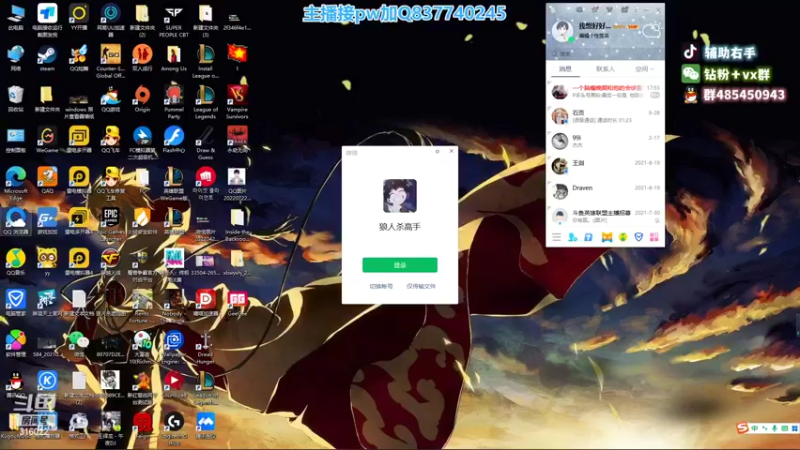The width and height of the screenshot is (800, 450).
Task: Click Sogou input method S icon
Action: 742,428
